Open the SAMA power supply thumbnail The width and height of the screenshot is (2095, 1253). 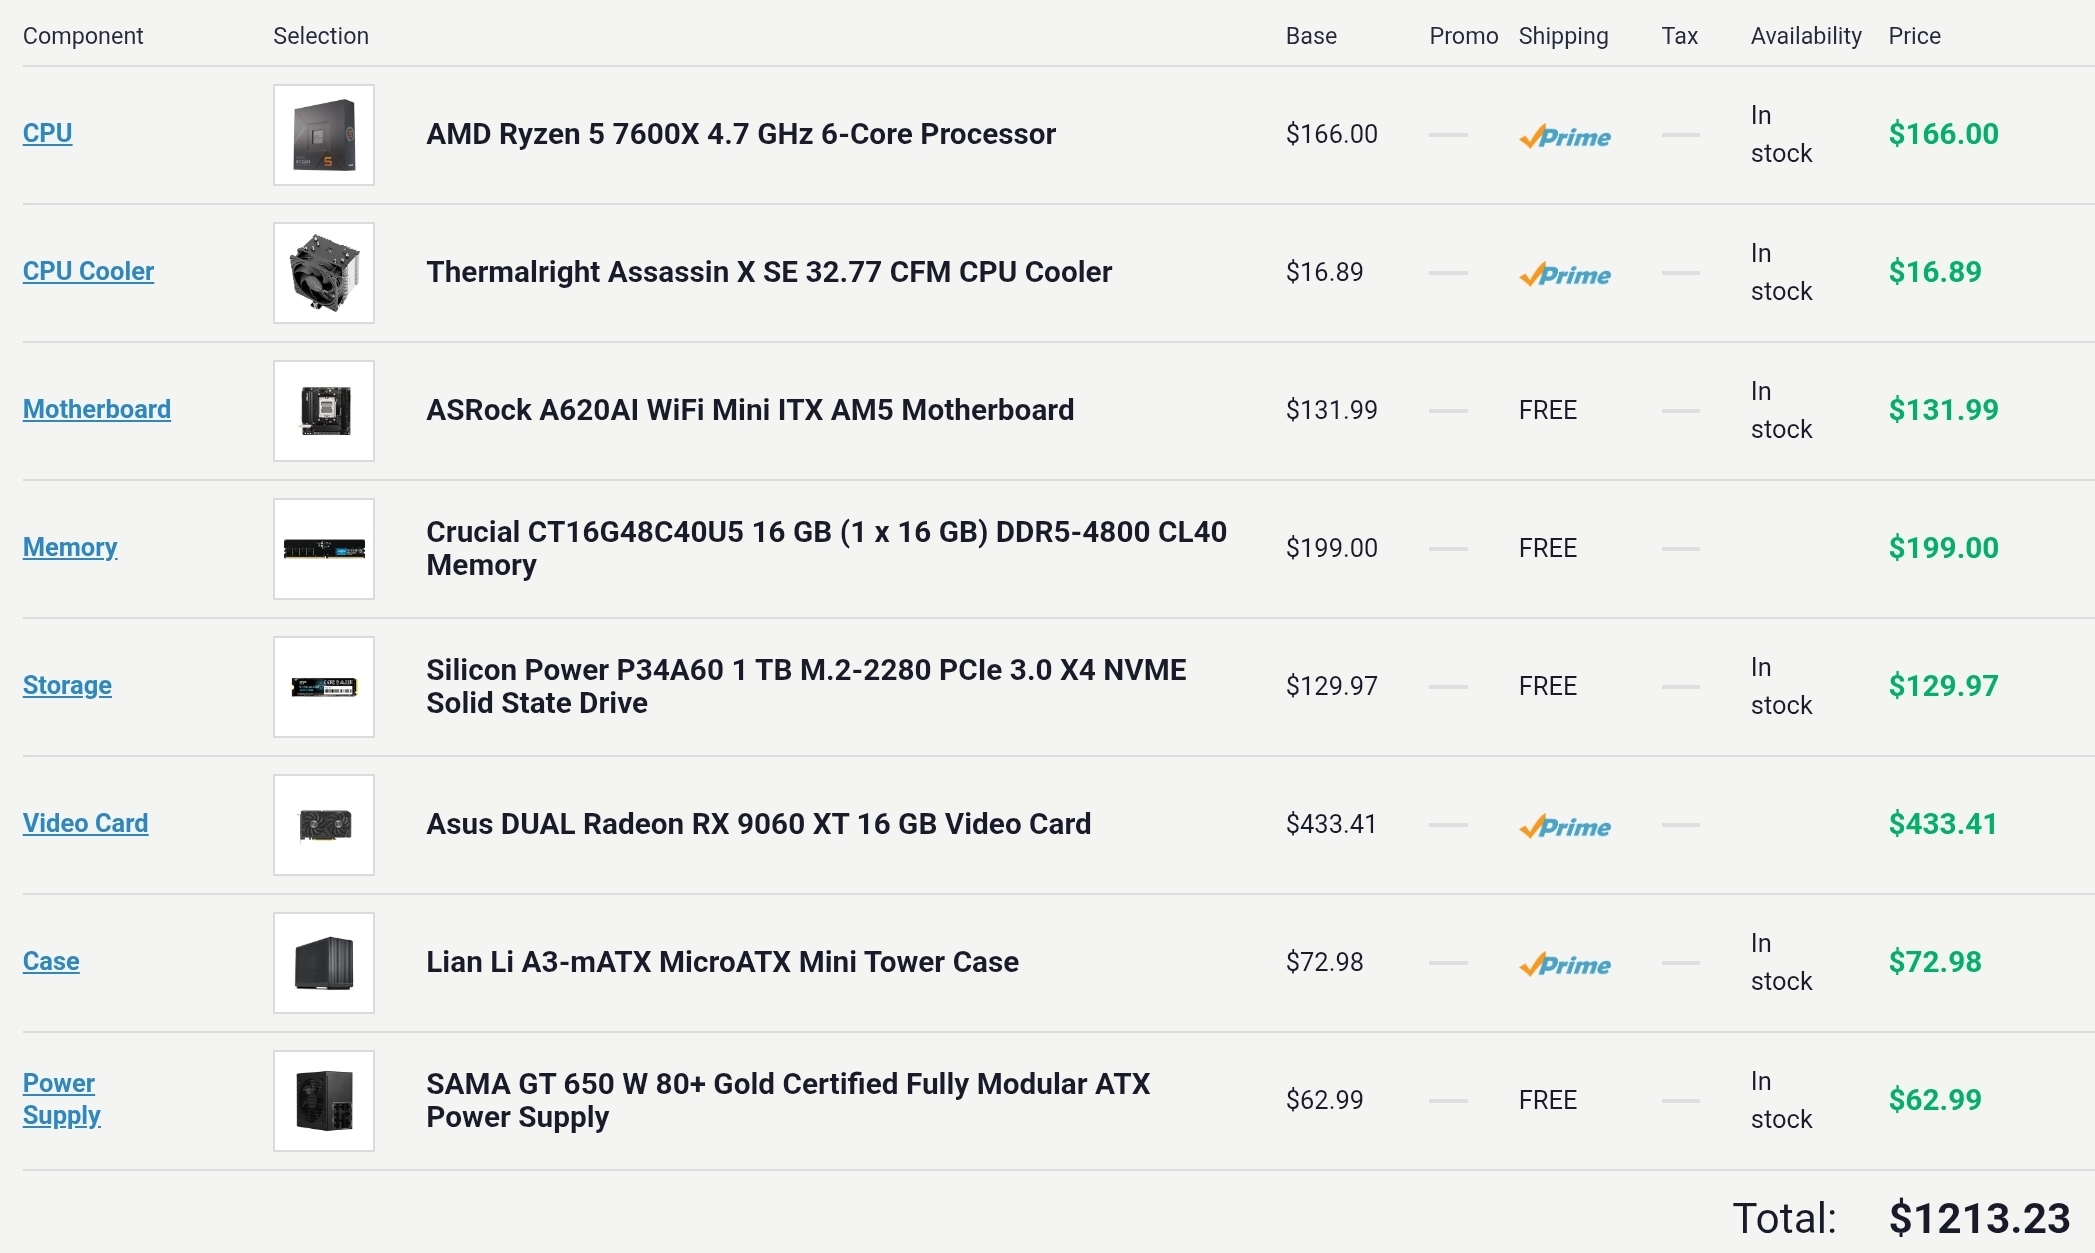coord(324,1101)
